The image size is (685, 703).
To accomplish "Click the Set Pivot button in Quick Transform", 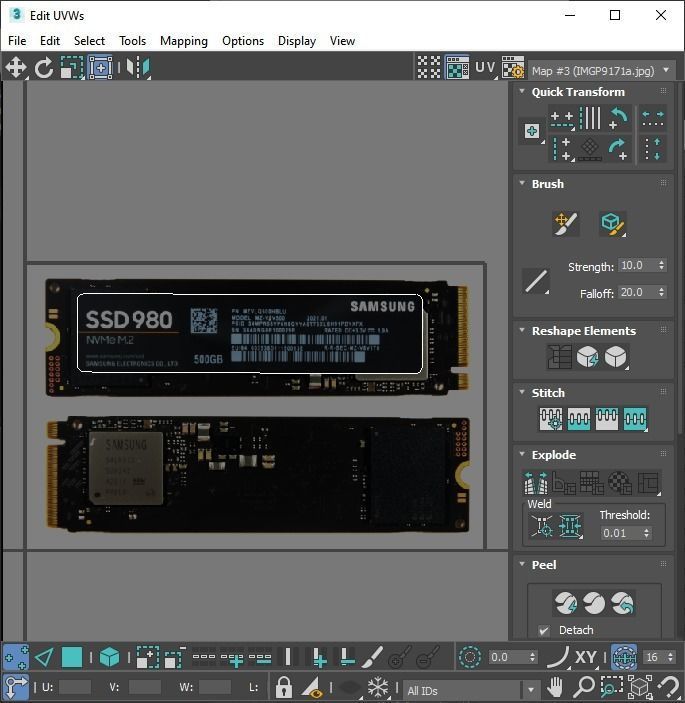I will click(532, 131).
